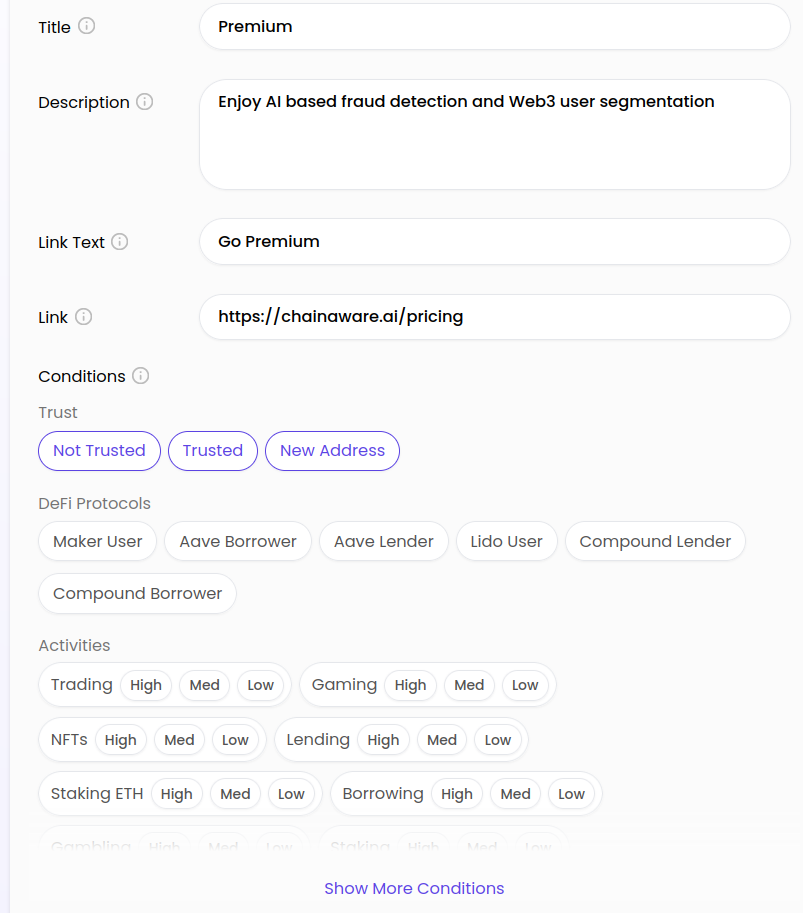803x913 pixels.
Task: Set Gaming activity to Low
Action: click(525, 685)
